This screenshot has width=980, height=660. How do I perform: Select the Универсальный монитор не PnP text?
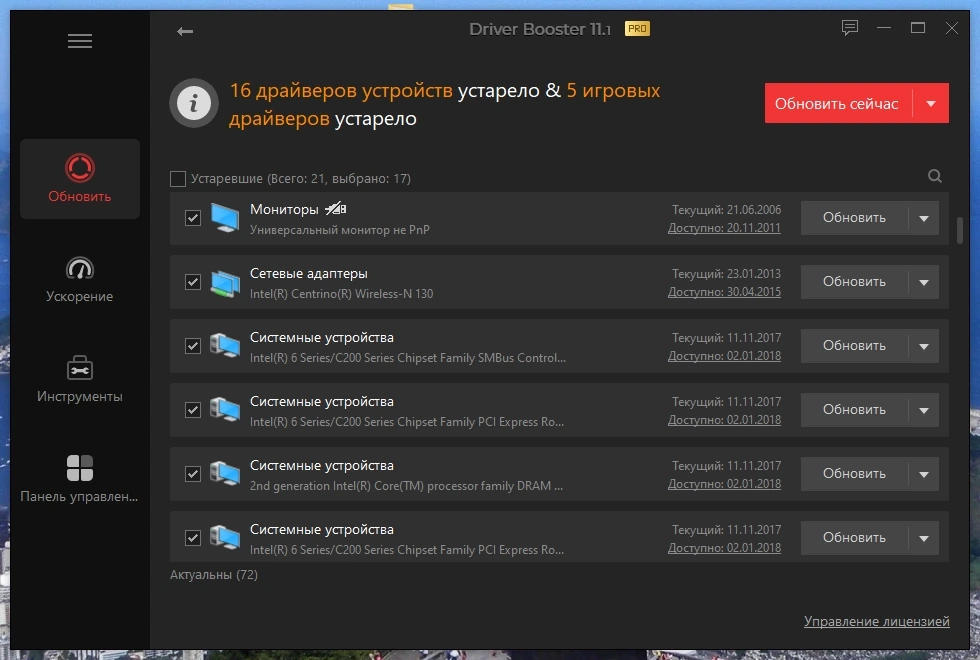click(x=339, y=230)
